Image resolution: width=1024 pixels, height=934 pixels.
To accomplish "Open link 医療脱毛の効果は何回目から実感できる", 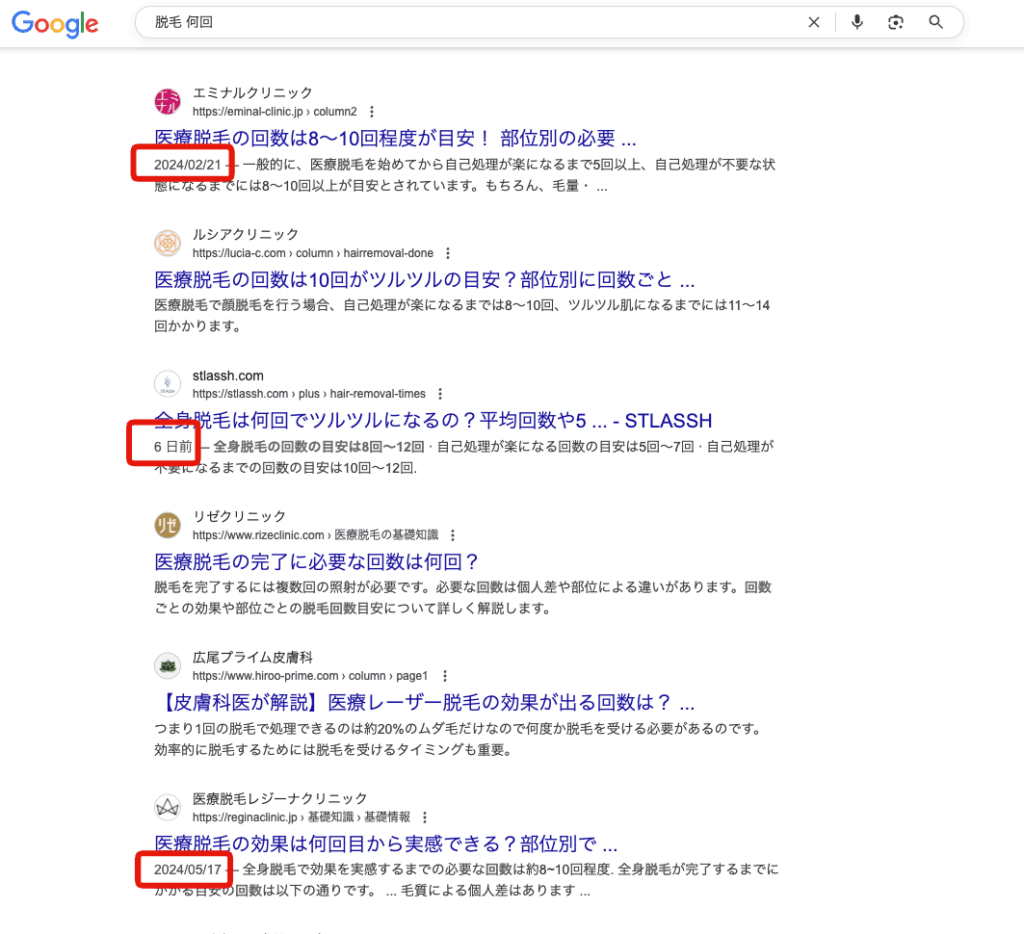I will click(386, 843).
